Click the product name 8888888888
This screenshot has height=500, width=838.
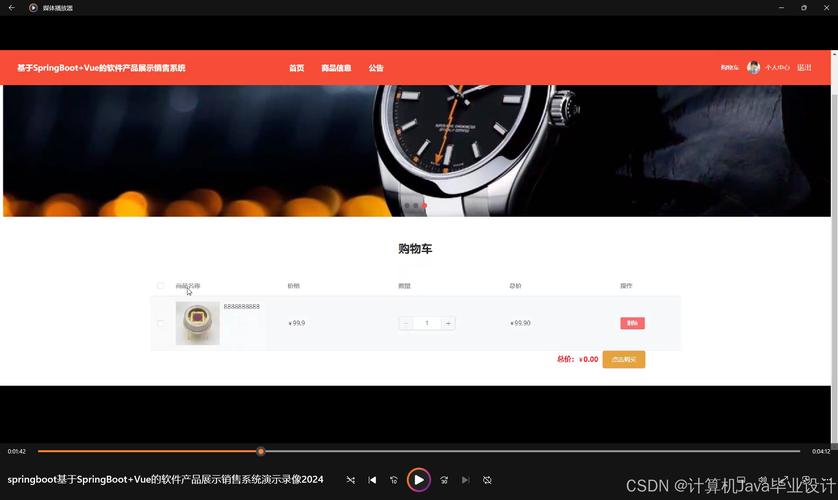pos(242,307)
